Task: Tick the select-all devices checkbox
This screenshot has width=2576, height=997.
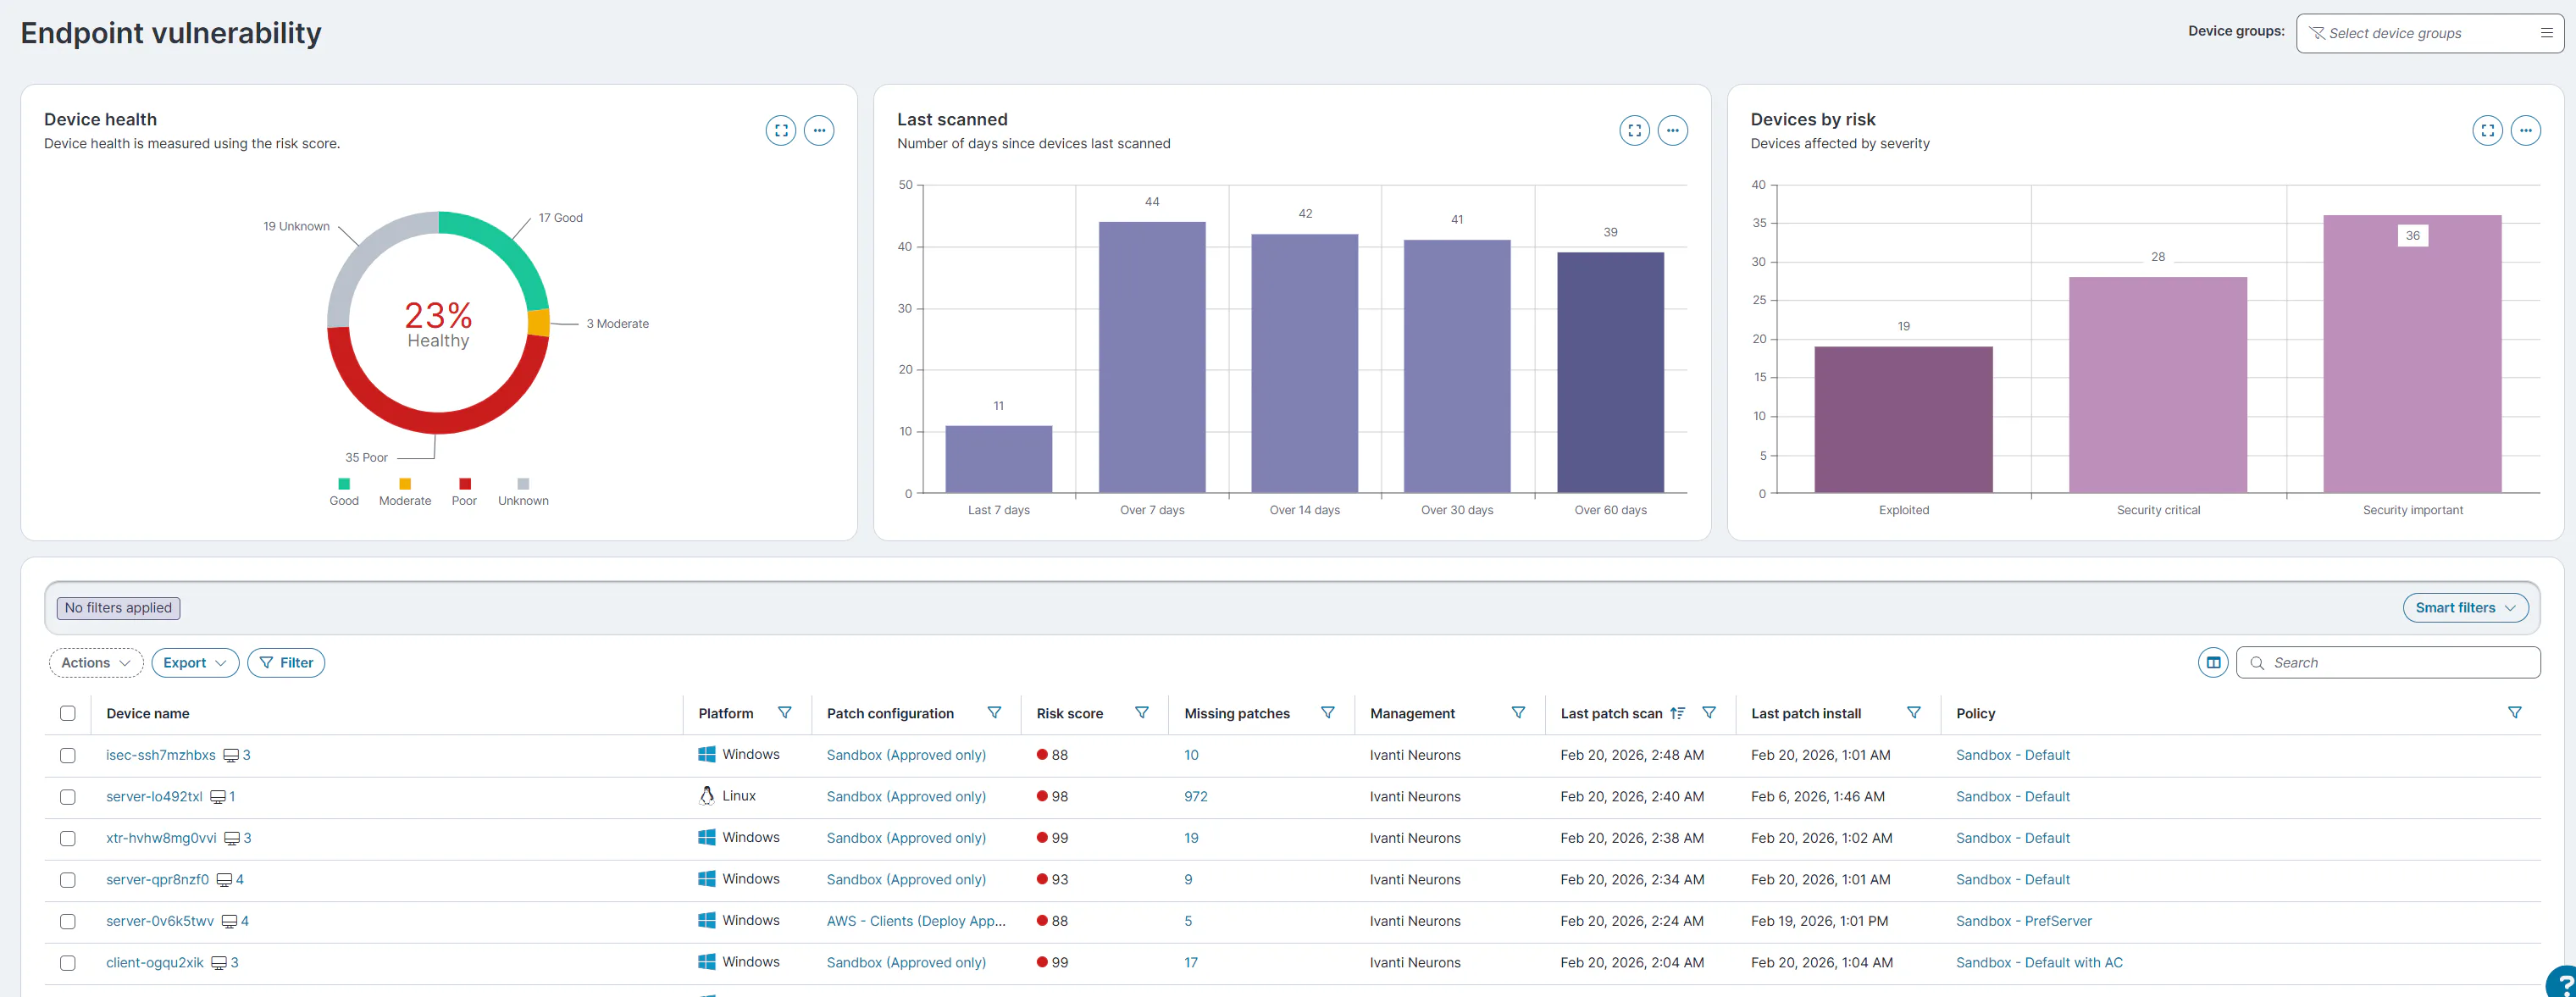Action: (67, 713)
